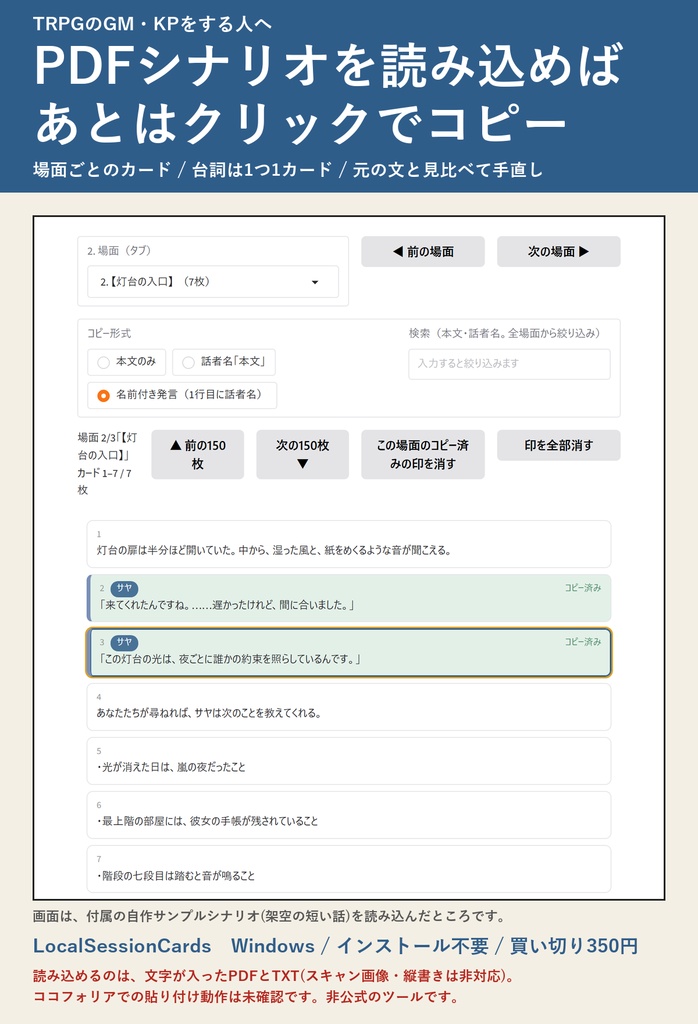The image size is (698, 1024).
Task: Select 名前付き発言 copy format
Action: point(182,395)
